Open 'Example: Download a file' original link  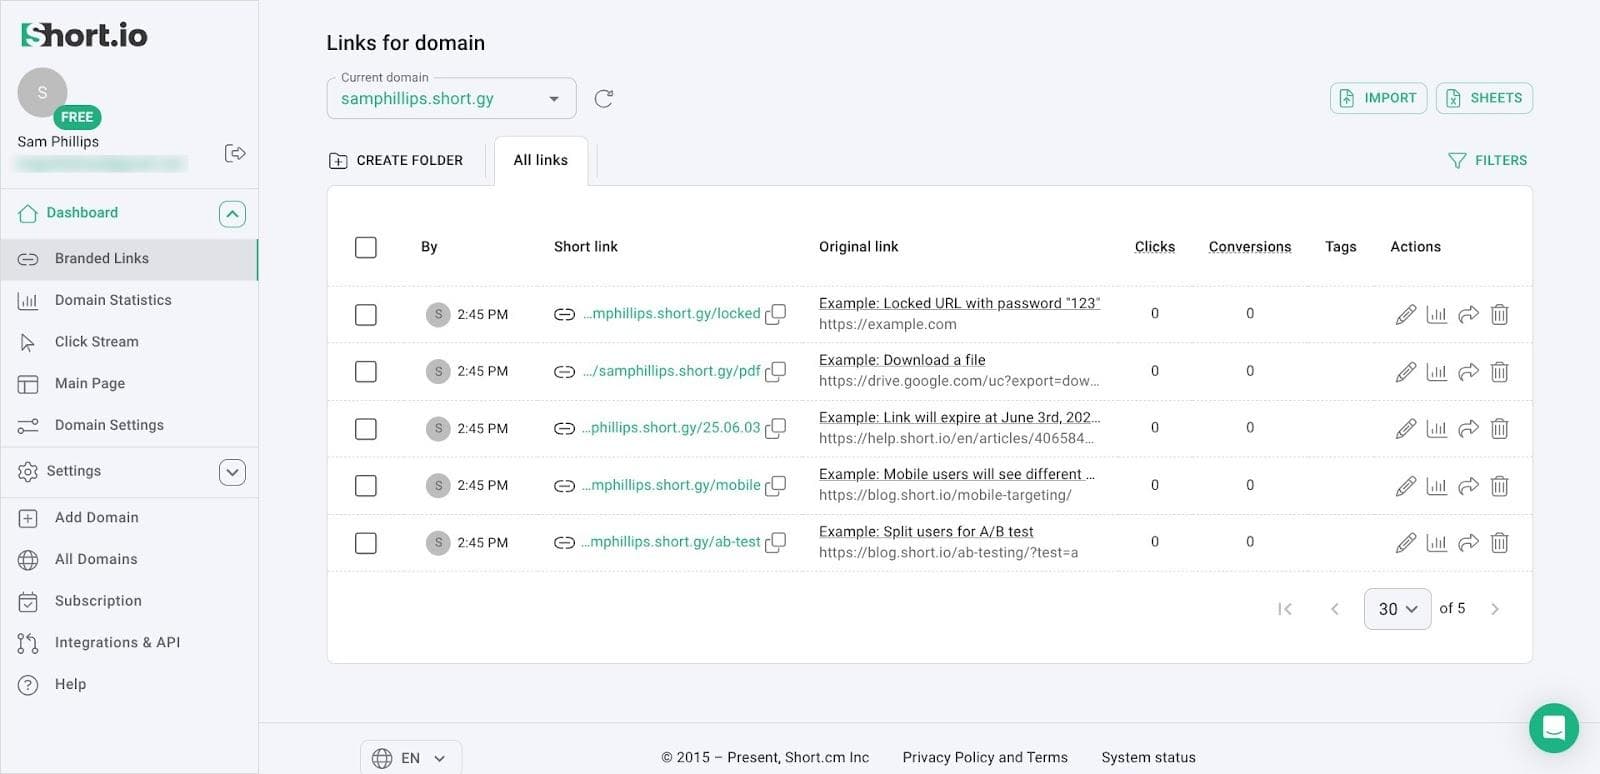[x=902, y=360]
